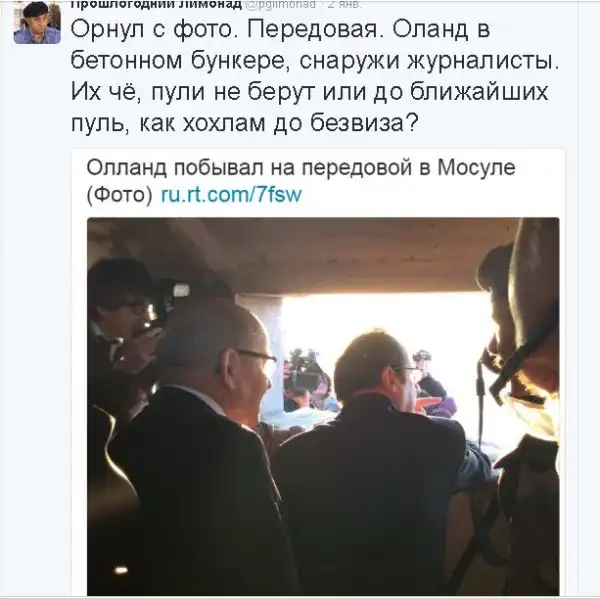Click the main tweet text starting with Орнул
The height and width of the screenshot is (599, 600).
tap(315, 77)
